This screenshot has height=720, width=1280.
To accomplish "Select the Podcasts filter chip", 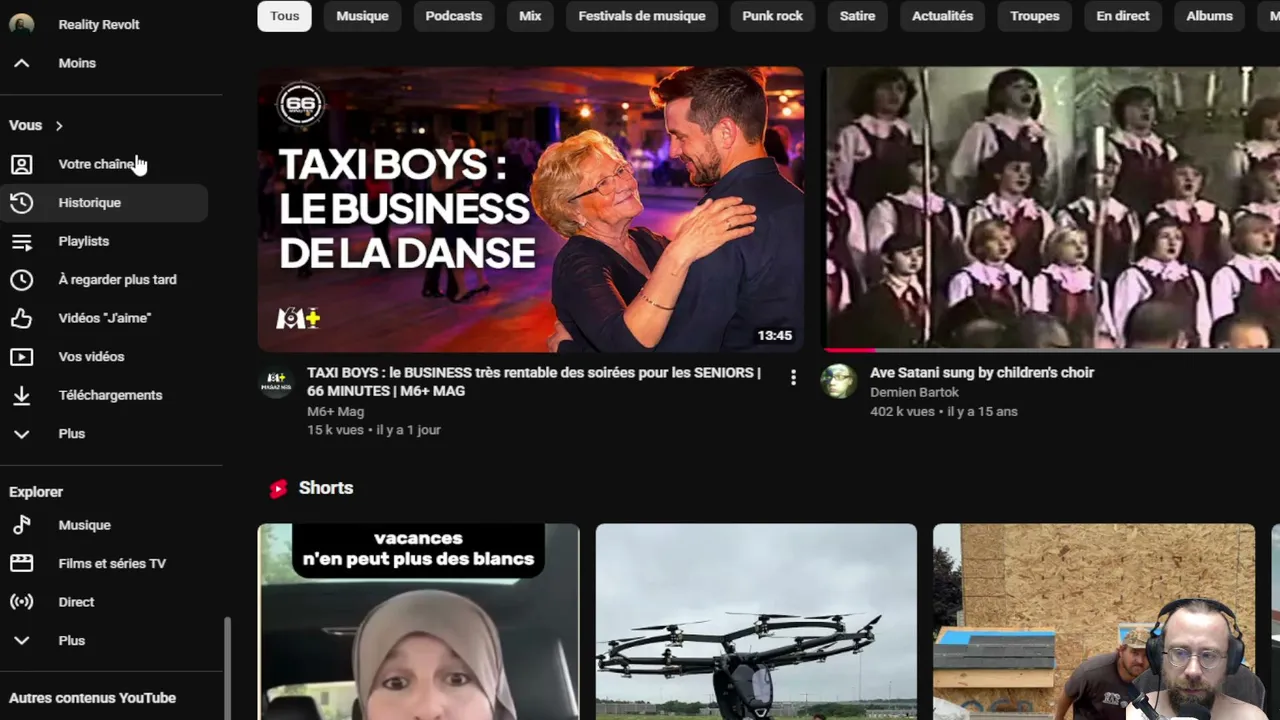I will pyautogui.click(x=454, y=16).
